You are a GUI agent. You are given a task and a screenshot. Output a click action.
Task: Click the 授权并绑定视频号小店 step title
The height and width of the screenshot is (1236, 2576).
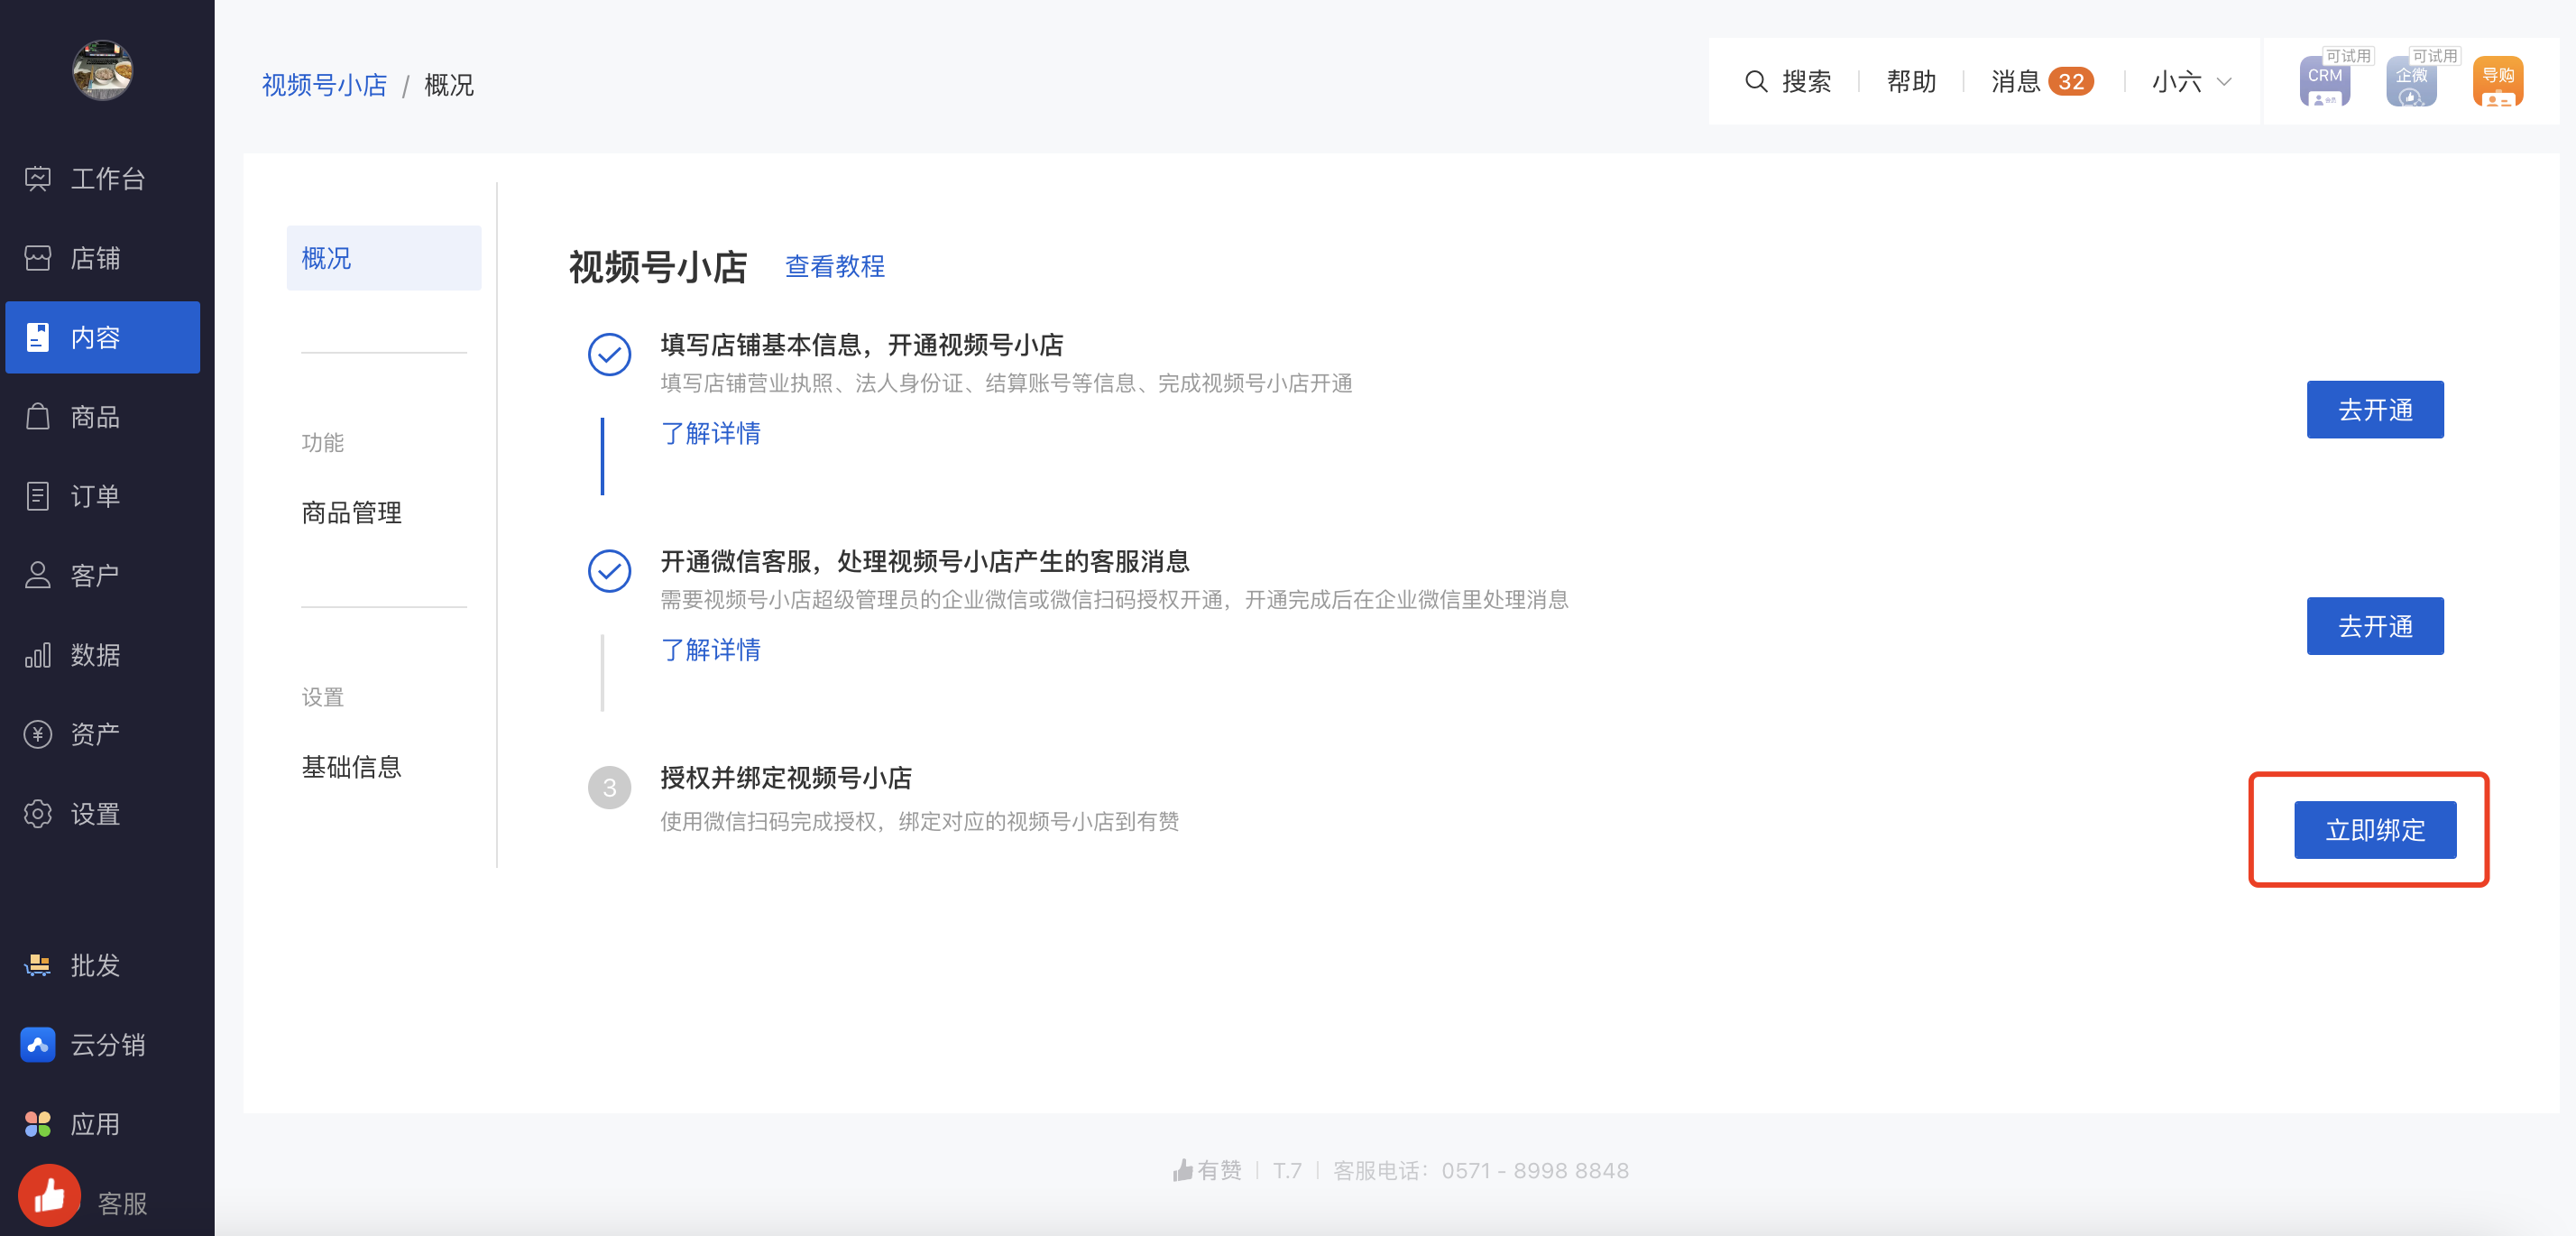tap(785, 778)
